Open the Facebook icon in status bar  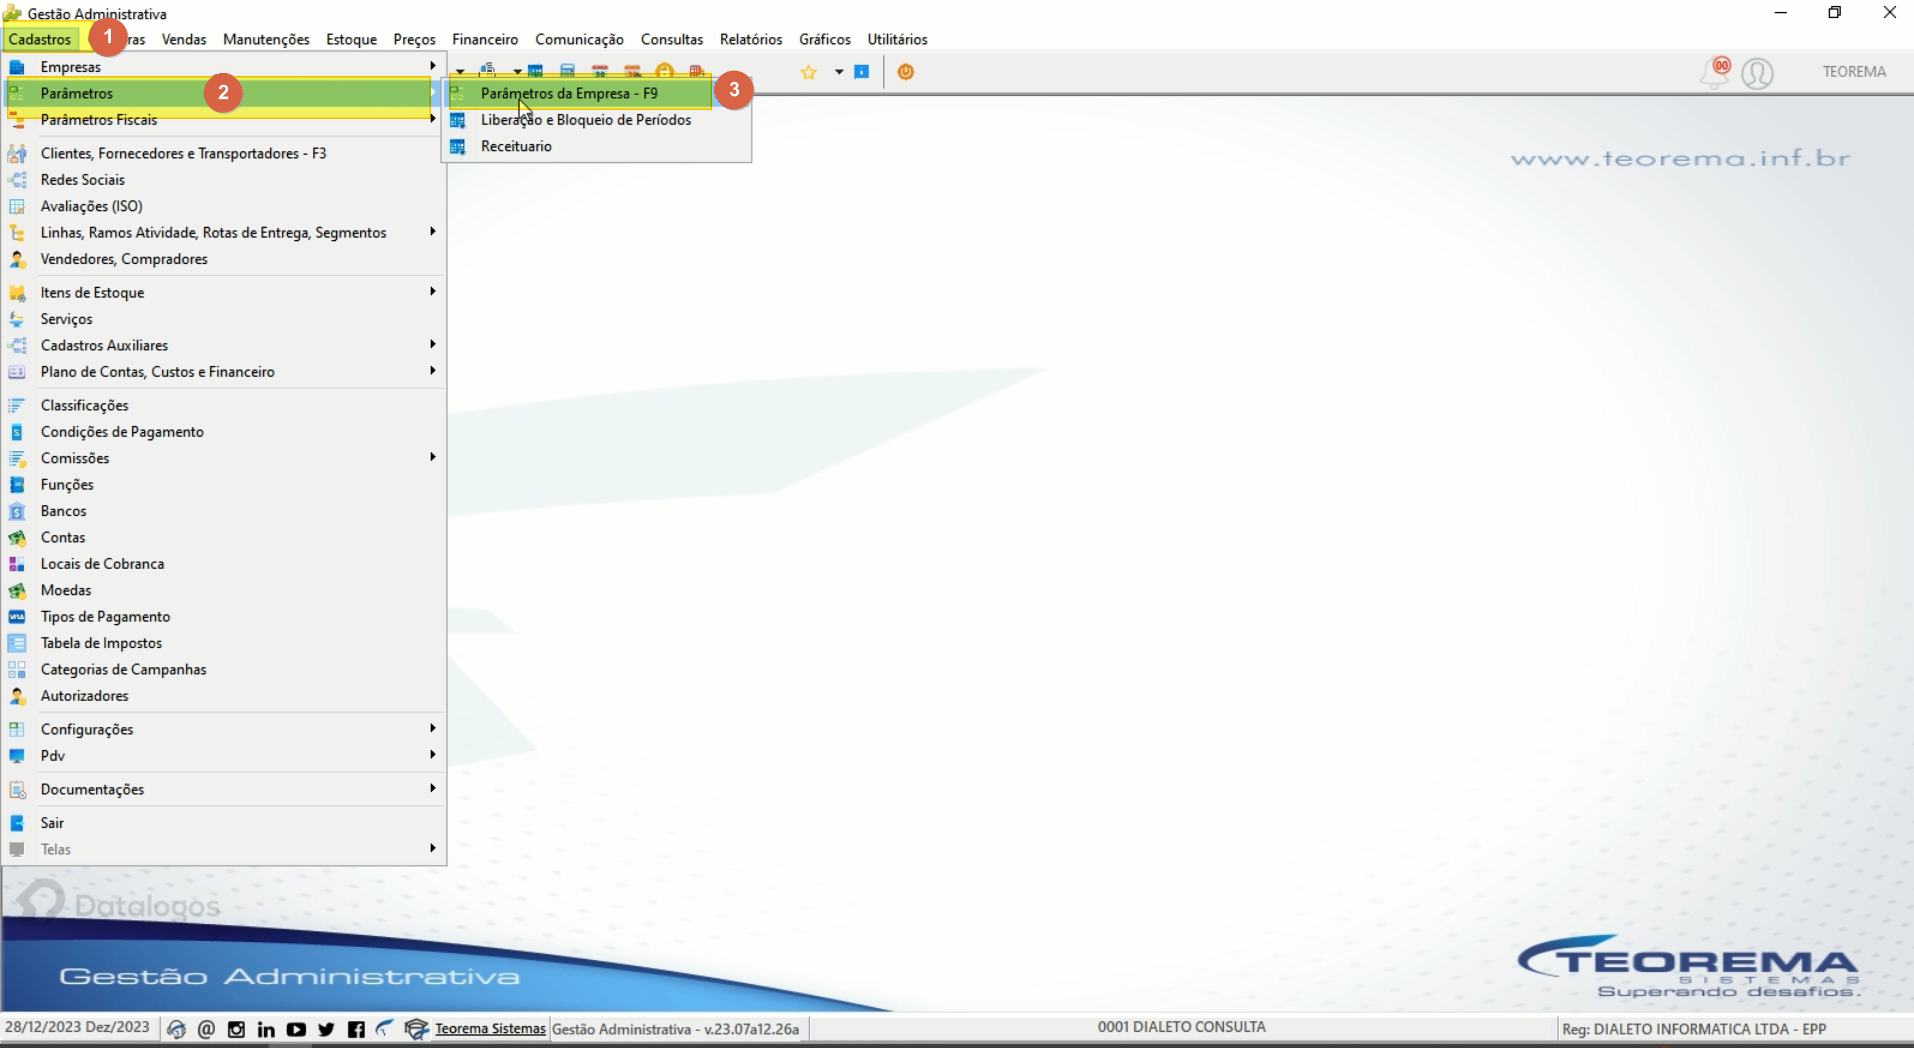coord(356,1029)
